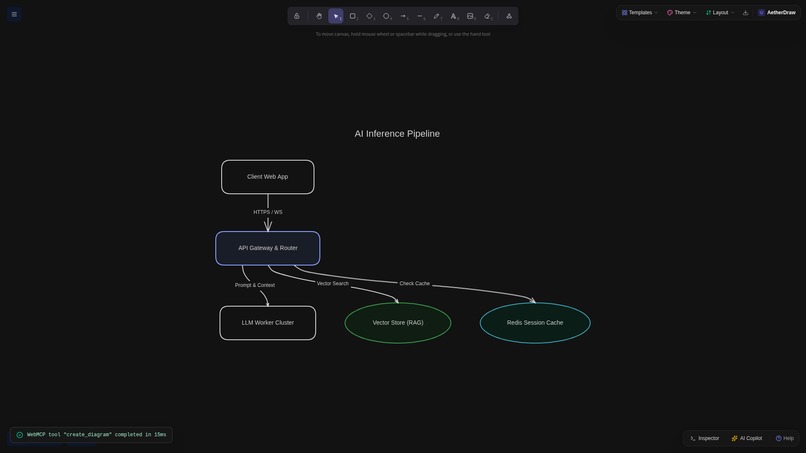Open the AI Copilot panel
This screenshot has width=806, height=453.
point(747,438)
